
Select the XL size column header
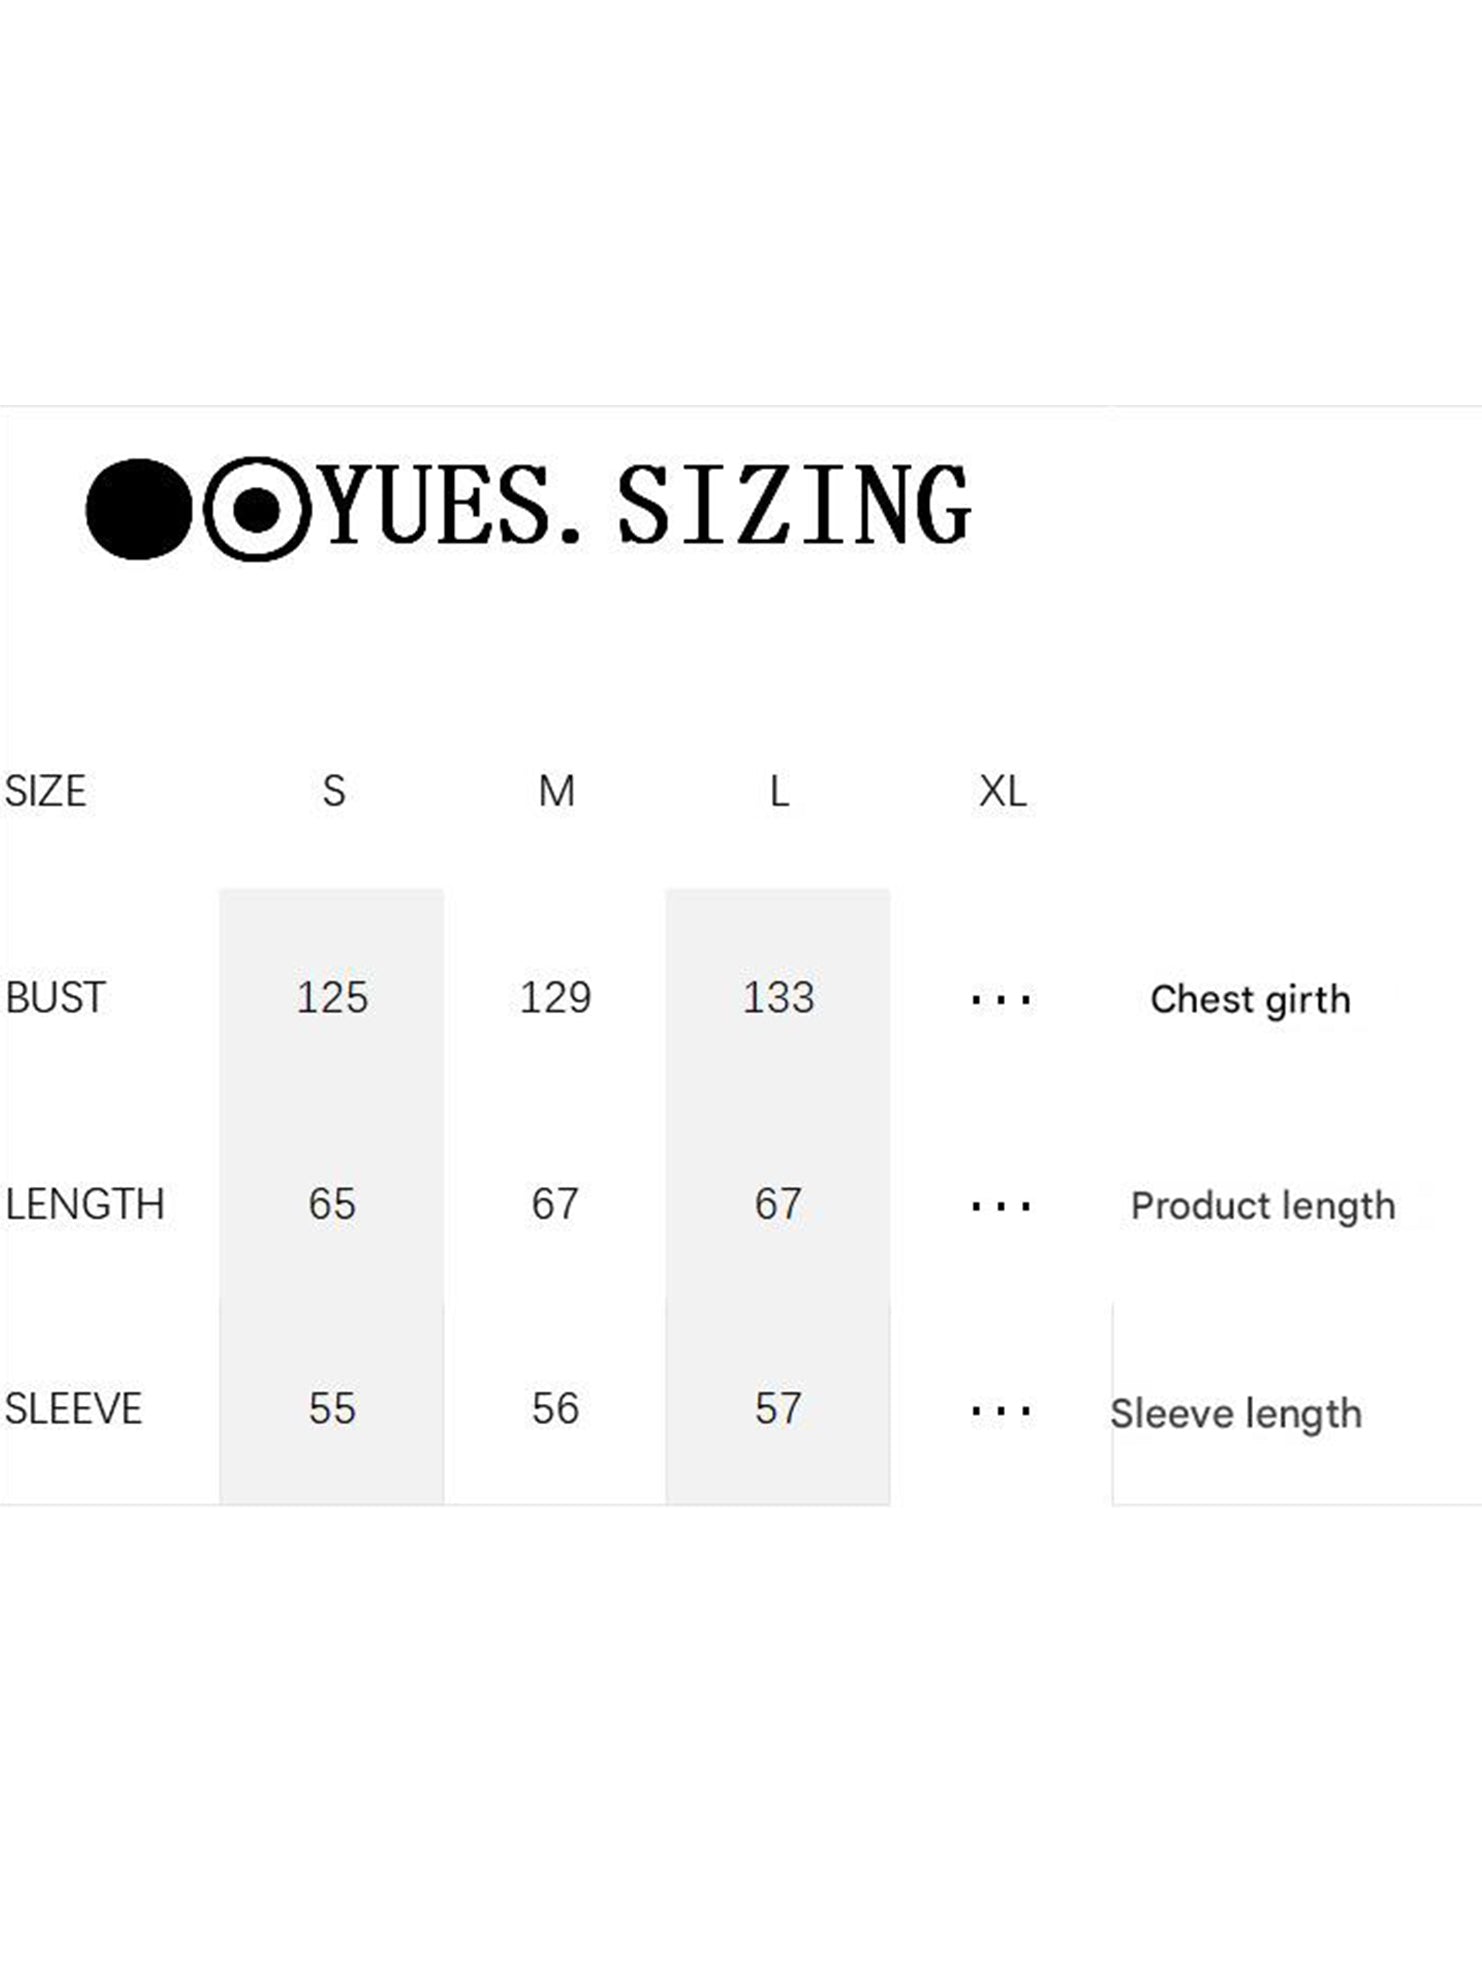click(x=1002, y=792)
